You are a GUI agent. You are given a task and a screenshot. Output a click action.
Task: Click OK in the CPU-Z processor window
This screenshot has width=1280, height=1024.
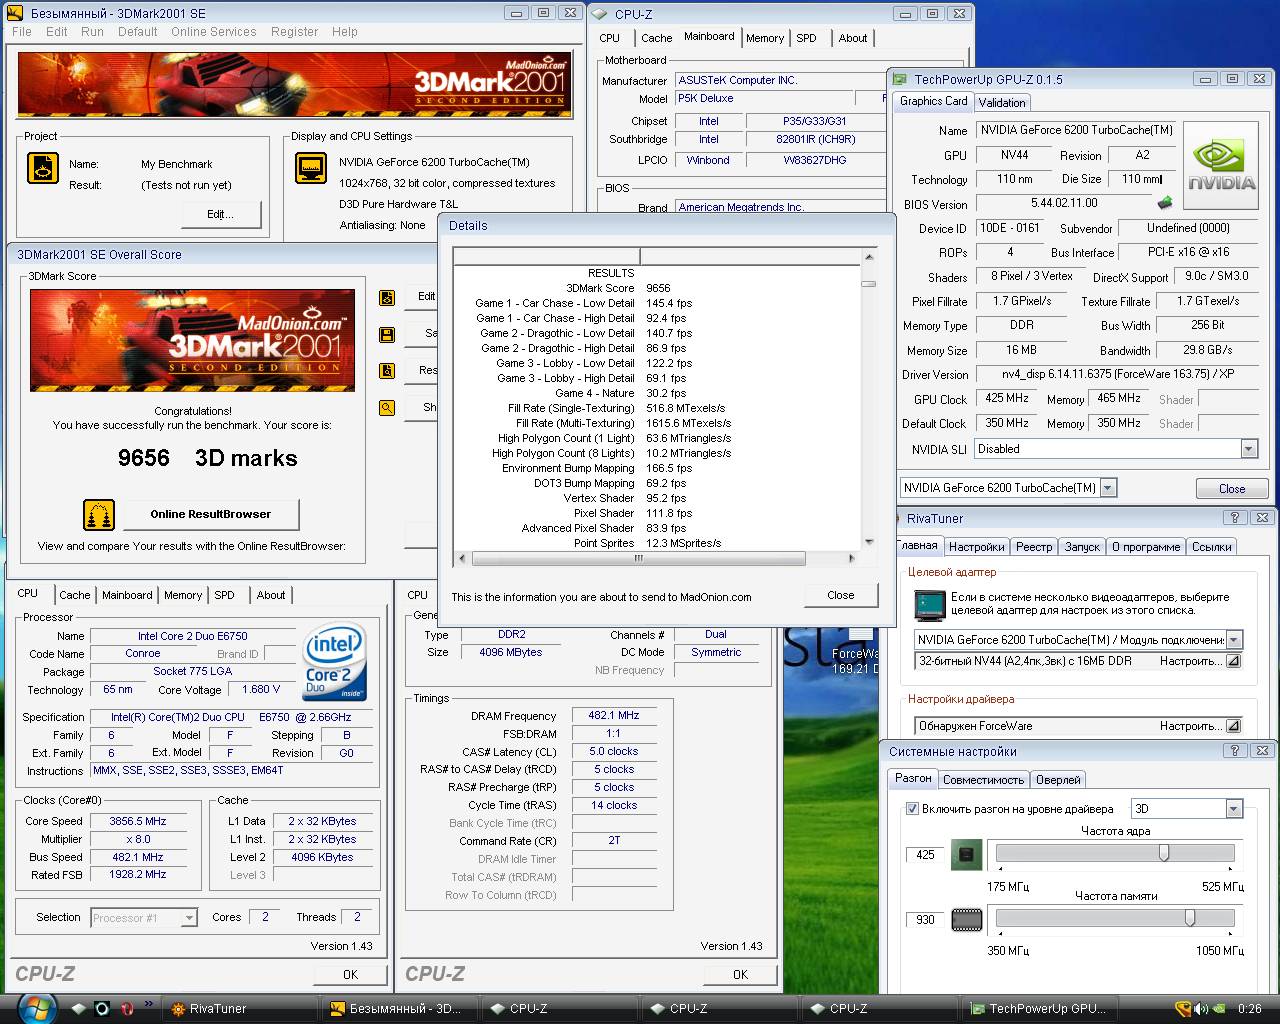click(x=350, y=974)
